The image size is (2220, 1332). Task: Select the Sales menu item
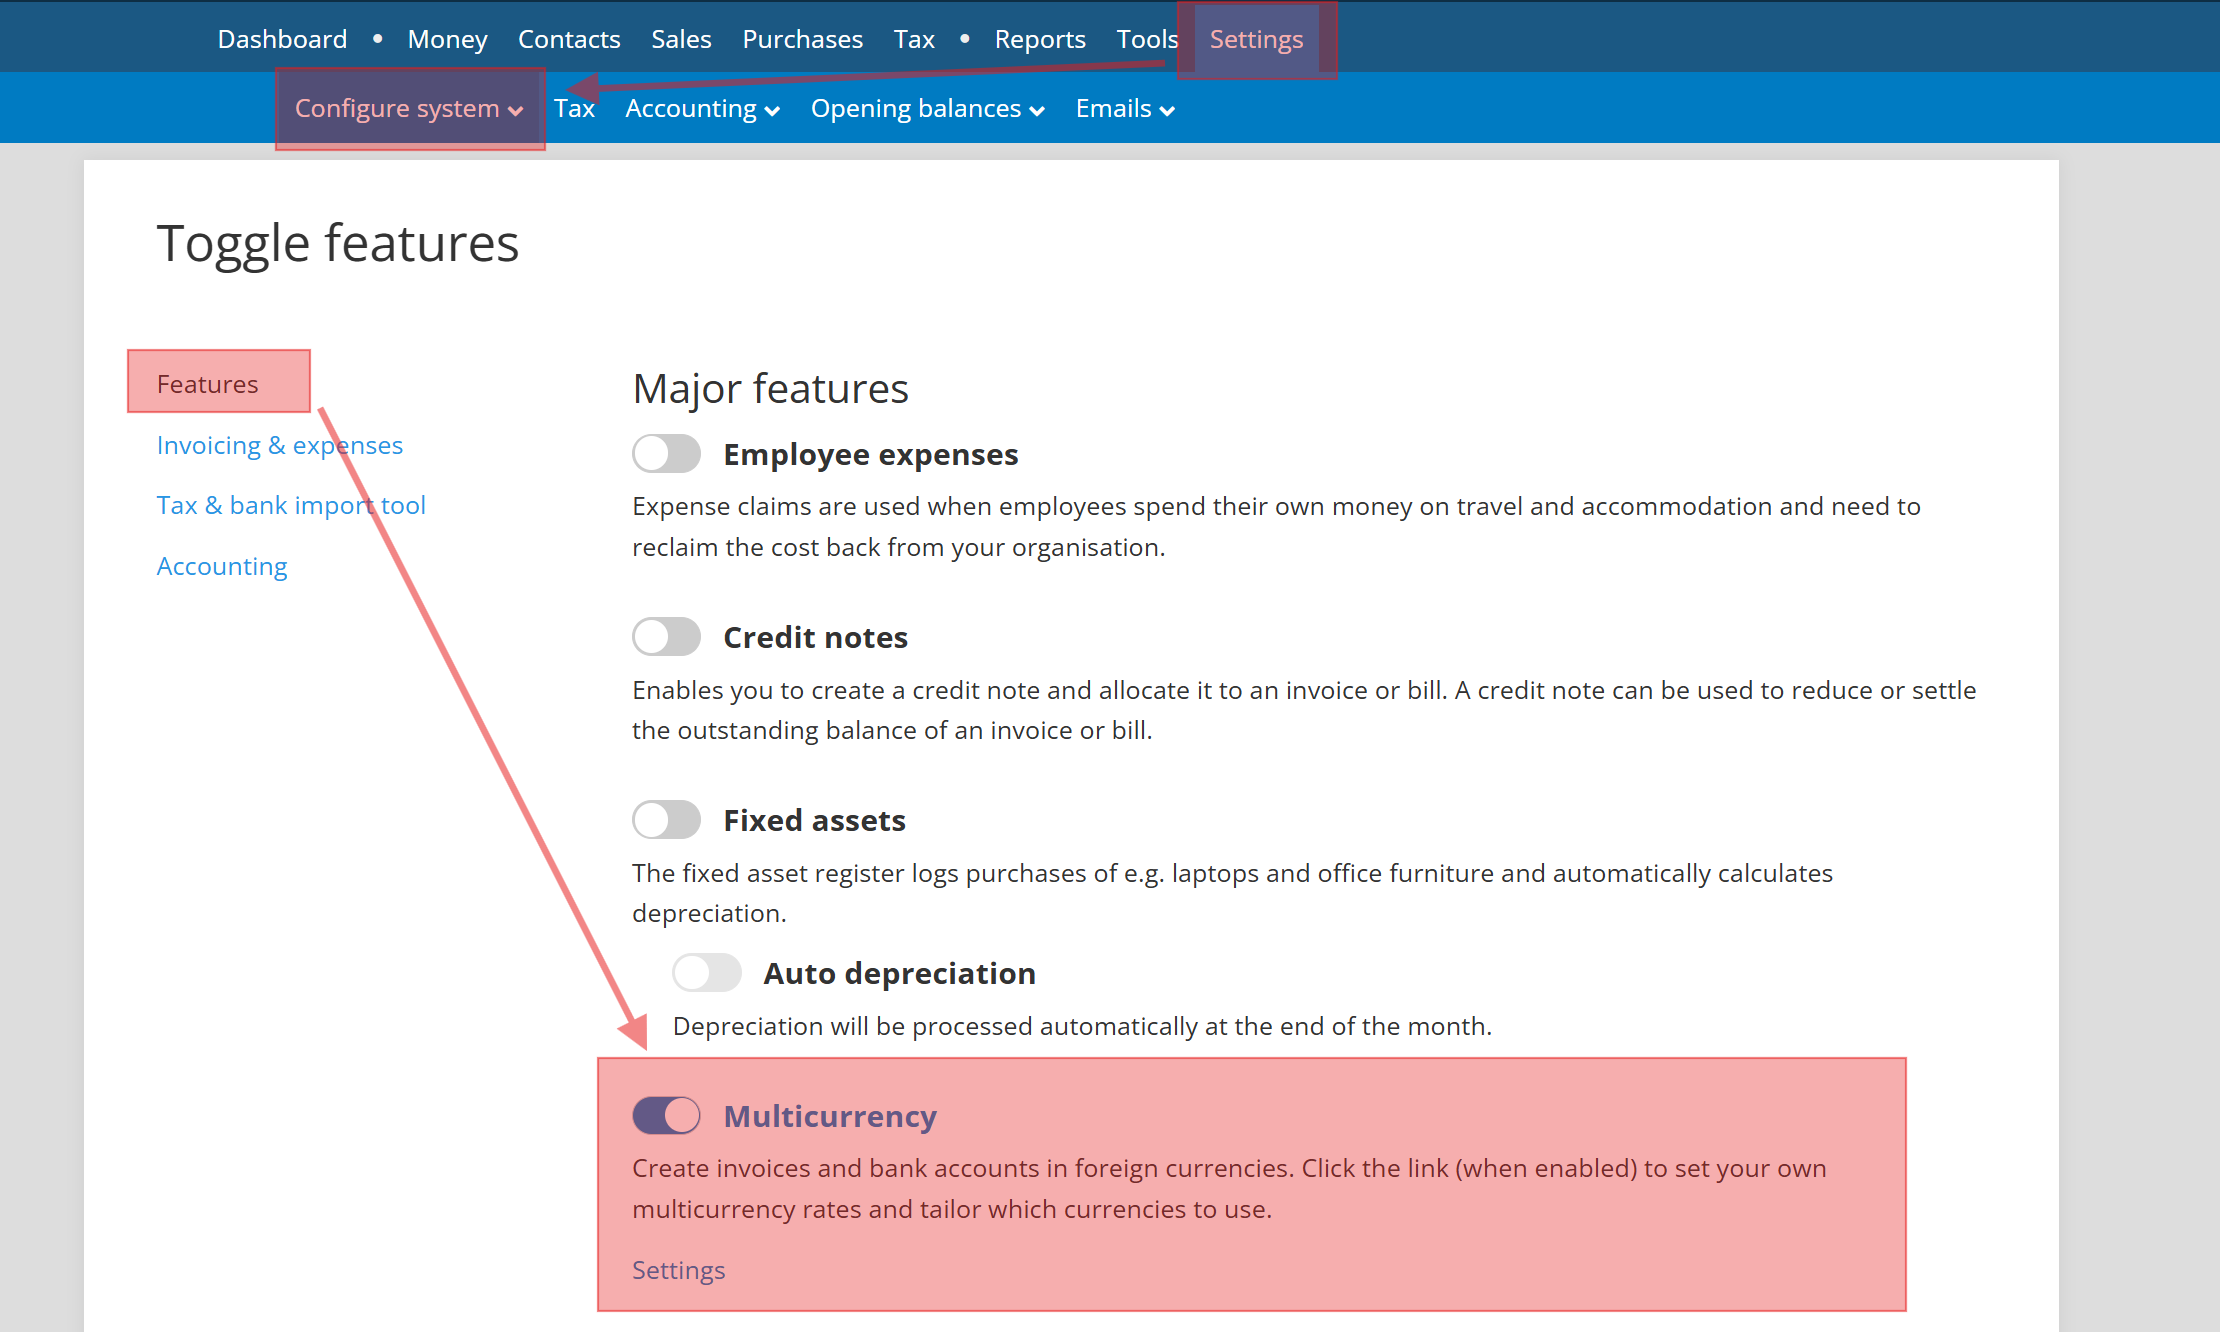681,39
